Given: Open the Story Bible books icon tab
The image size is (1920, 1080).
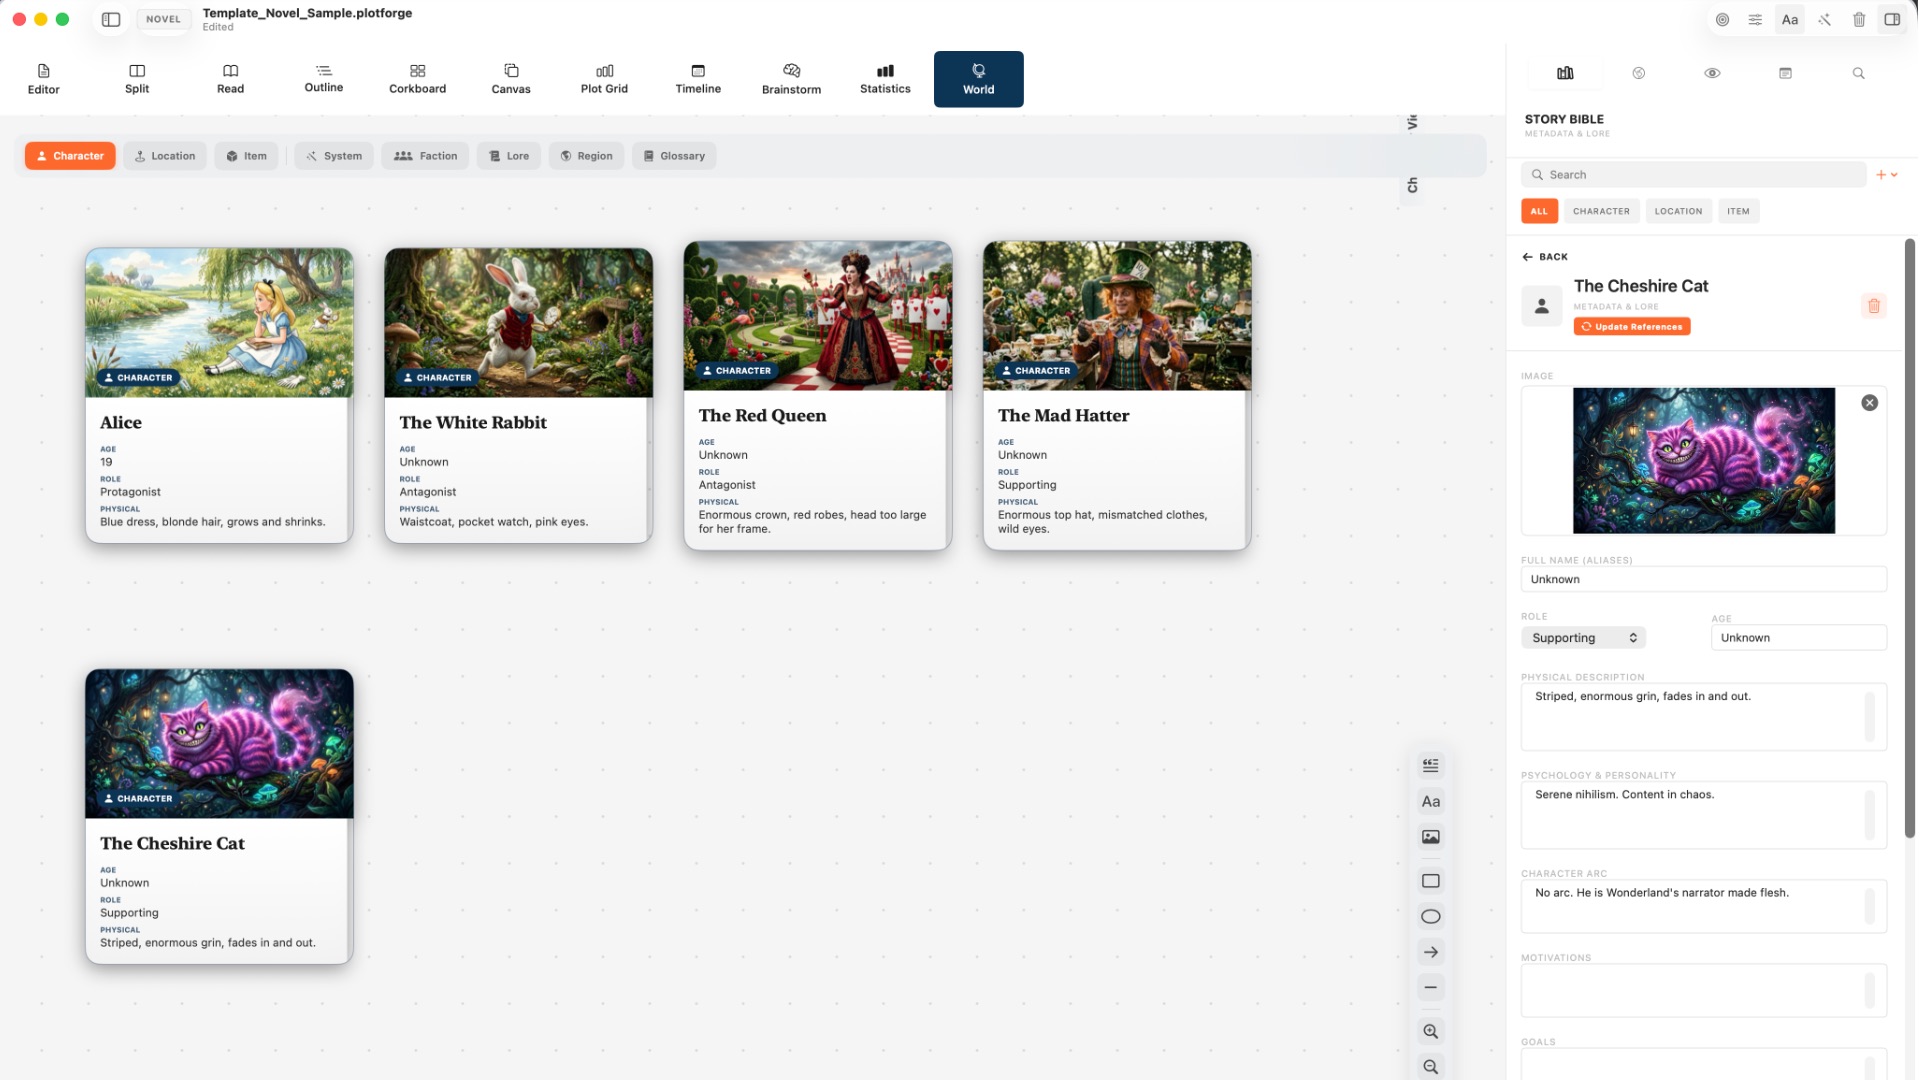Looking at the screenshot, I should [x=1565, y=73].
